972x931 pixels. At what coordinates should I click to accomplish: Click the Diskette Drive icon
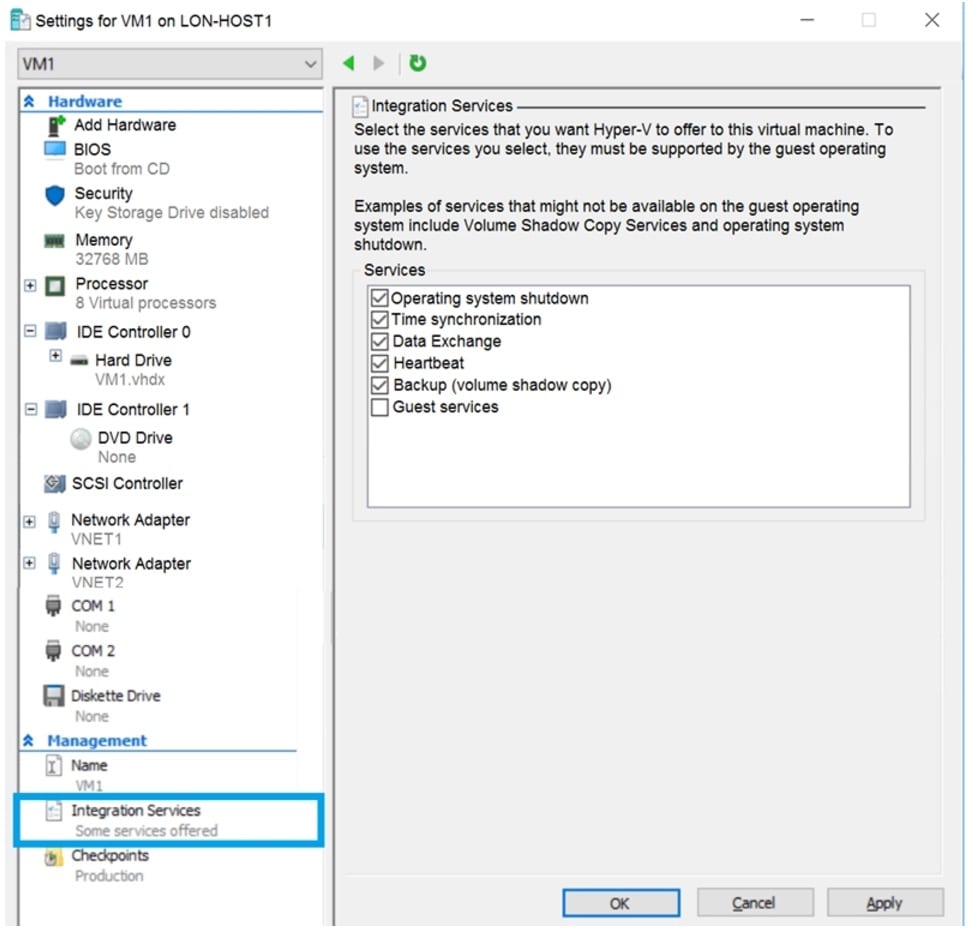coord(54,695)
